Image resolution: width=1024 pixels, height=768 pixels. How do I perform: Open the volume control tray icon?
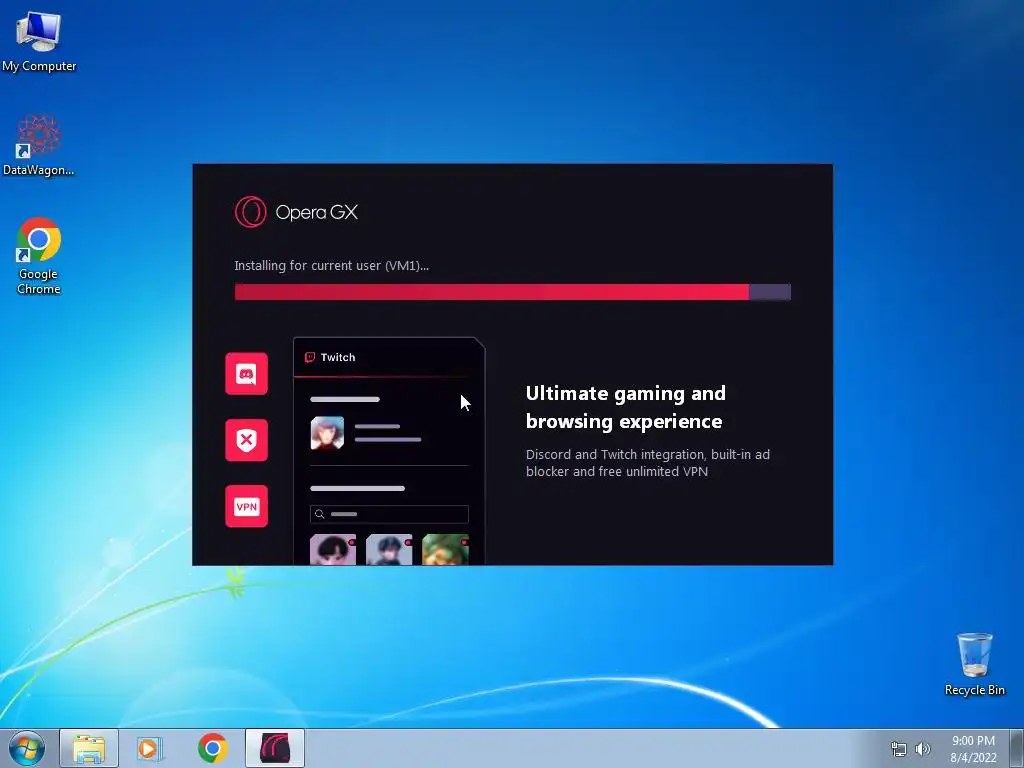pos(922,749)
